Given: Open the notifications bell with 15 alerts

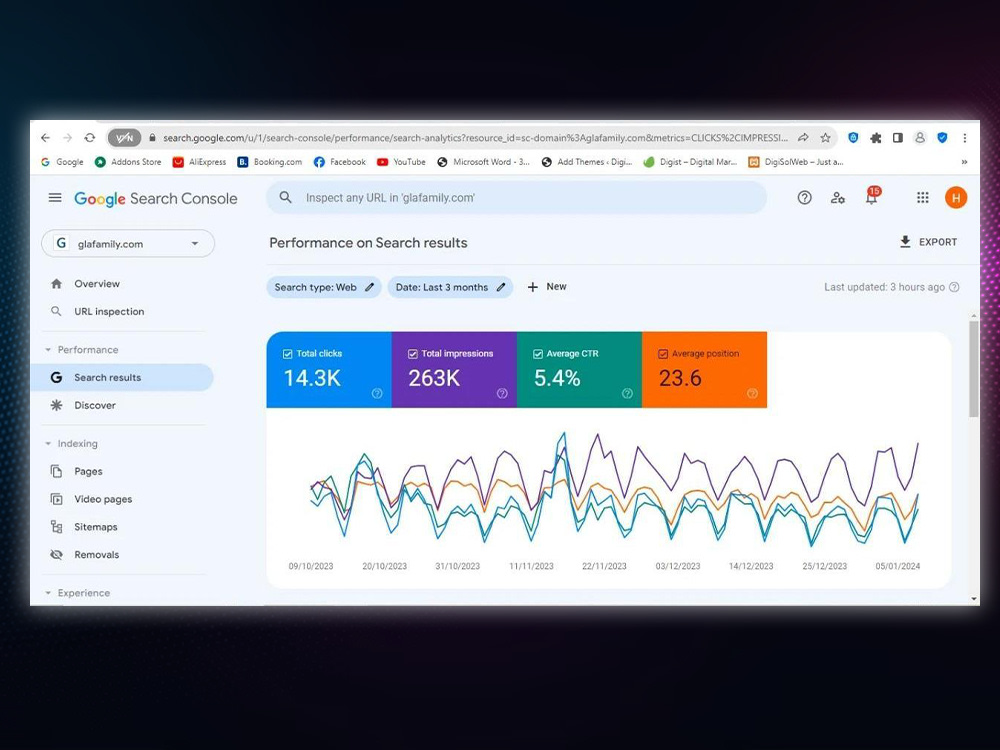Looking at the screenshot, I should pyautogui.click(x=872, y=196).
